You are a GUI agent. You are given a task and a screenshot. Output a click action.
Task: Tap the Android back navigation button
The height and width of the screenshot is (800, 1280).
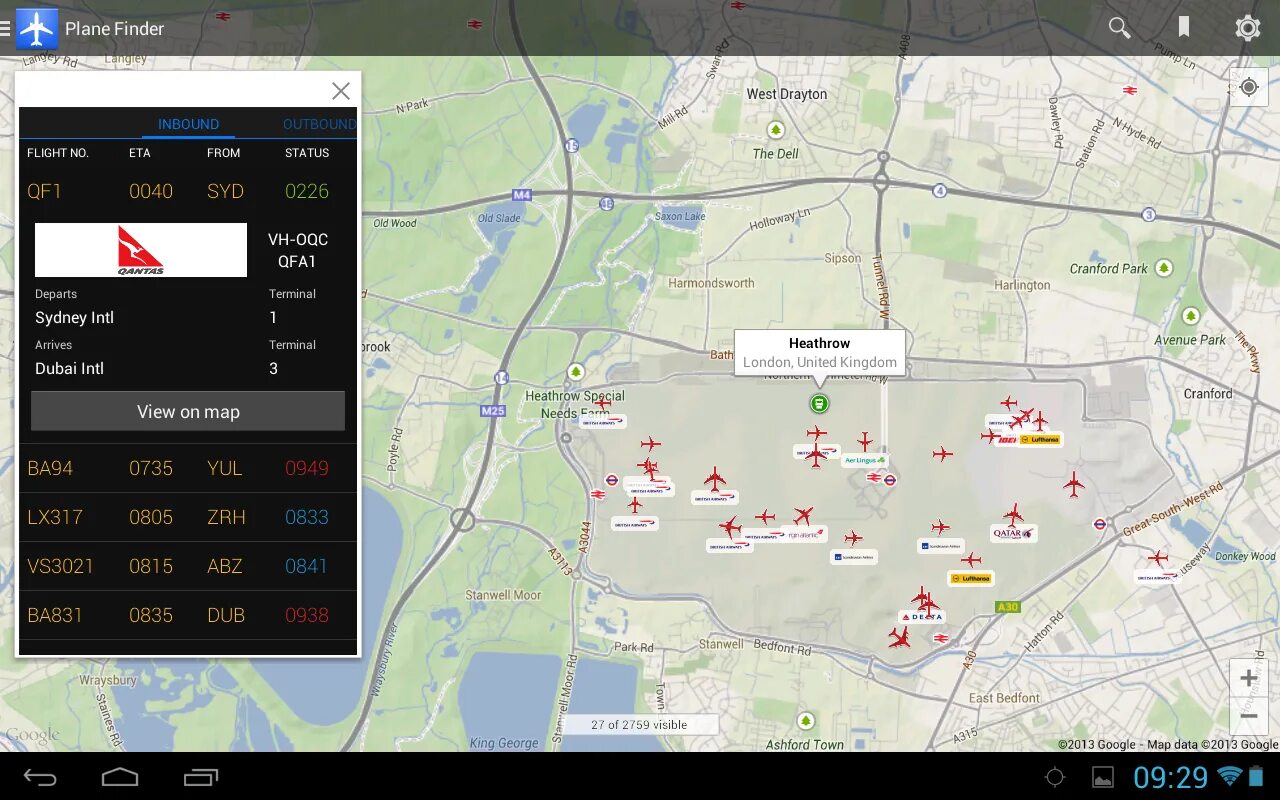[41, 777]
